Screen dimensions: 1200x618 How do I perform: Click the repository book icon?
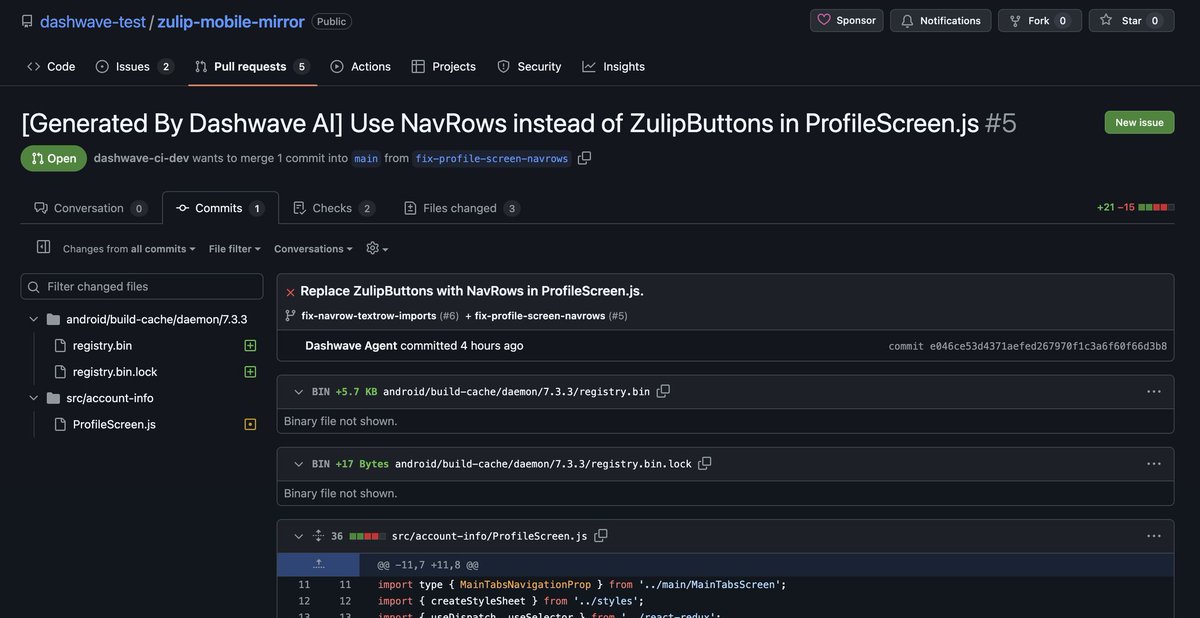[27, 21]
